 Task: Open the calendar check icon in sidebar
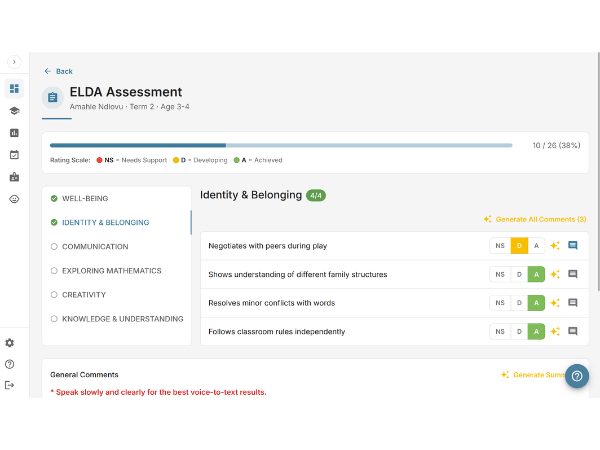coord(14,155)
